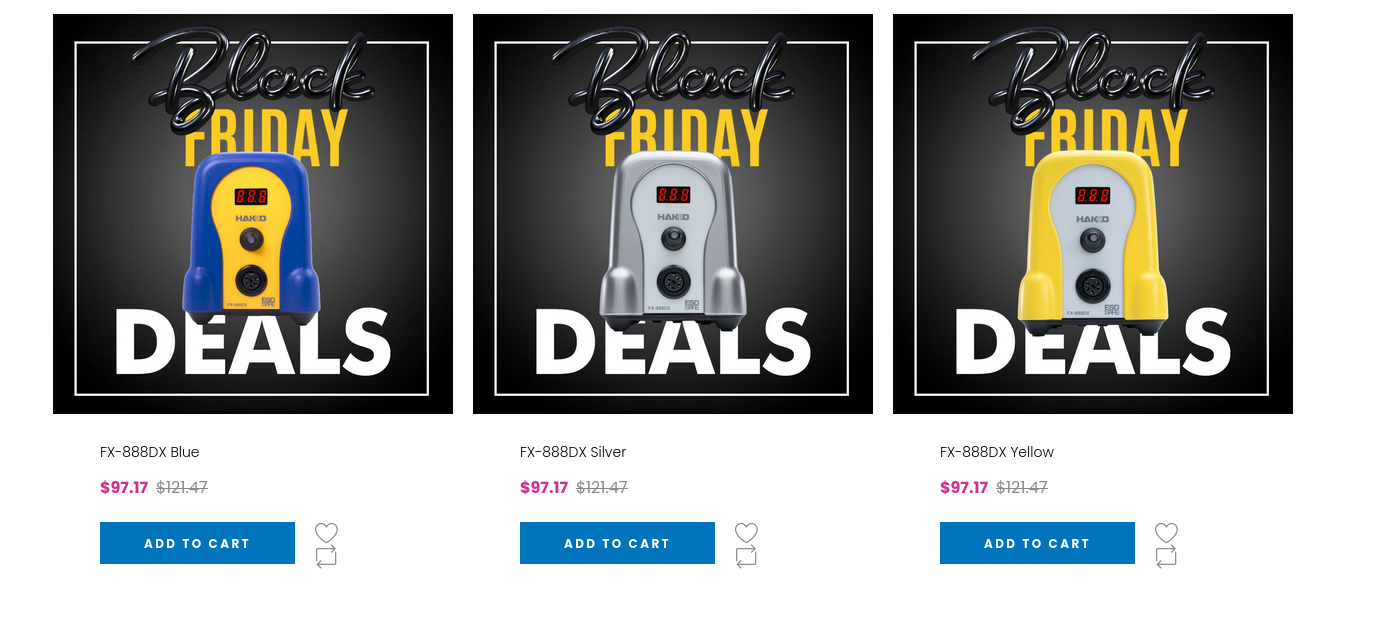The width and height of the screenshot is (1393, 625).
Task: Add FX-888DX Yellow to wishlist (heart icon)
Action: tap(1166, 532)
